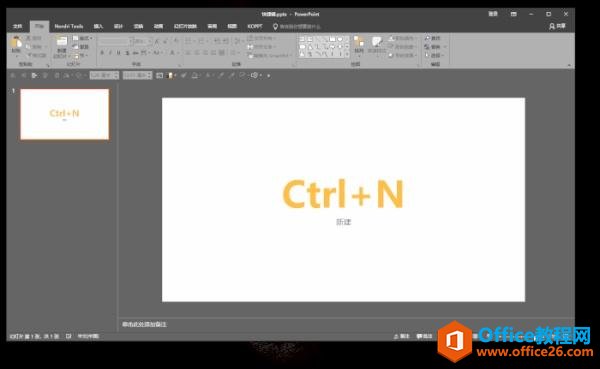
Task: Apply strikethrough with the abc icon
Action: click(x=135, y=53)
